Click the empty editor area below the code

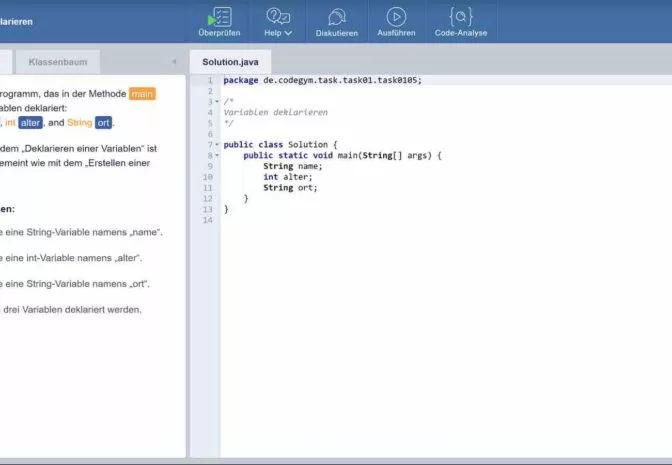click(x=446, y=339)
